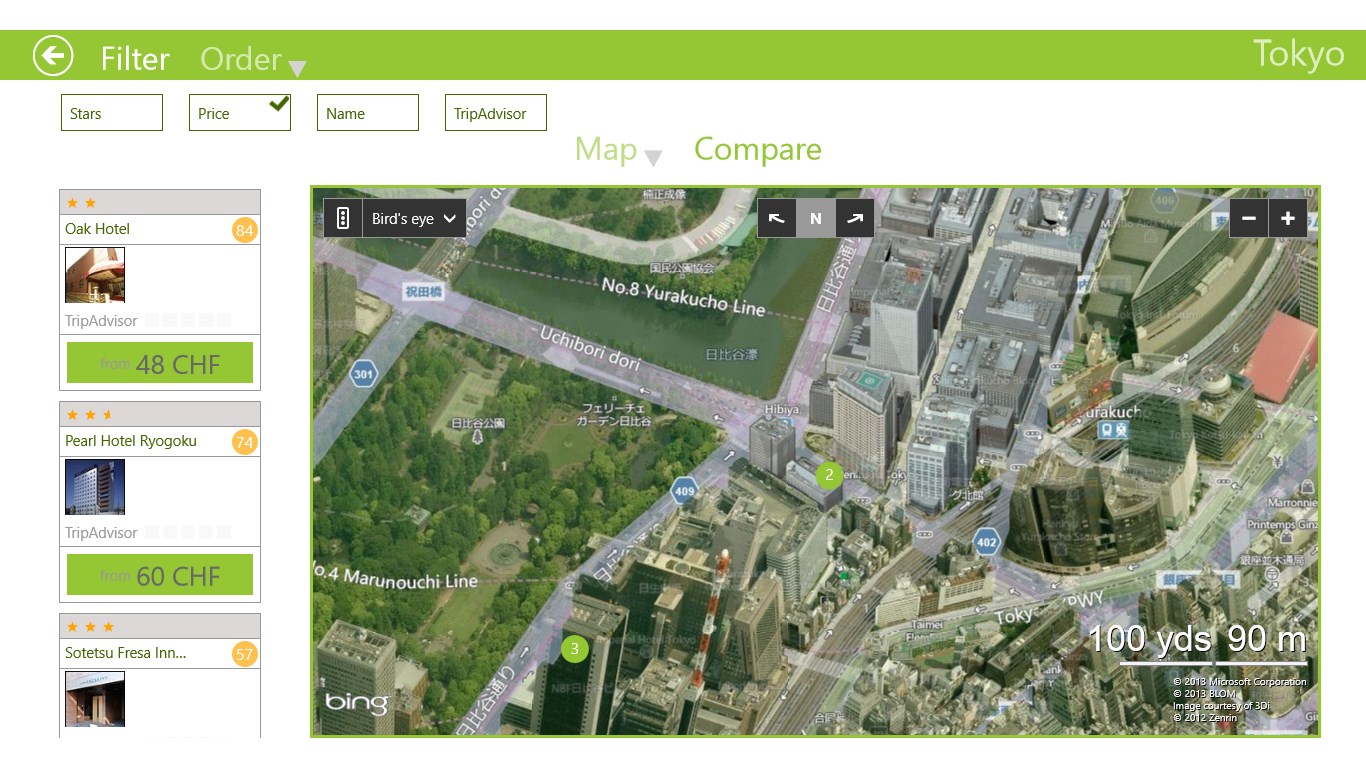Zoom in the map with plus button
1366x768 pixels.
[x=1288, y=218]
